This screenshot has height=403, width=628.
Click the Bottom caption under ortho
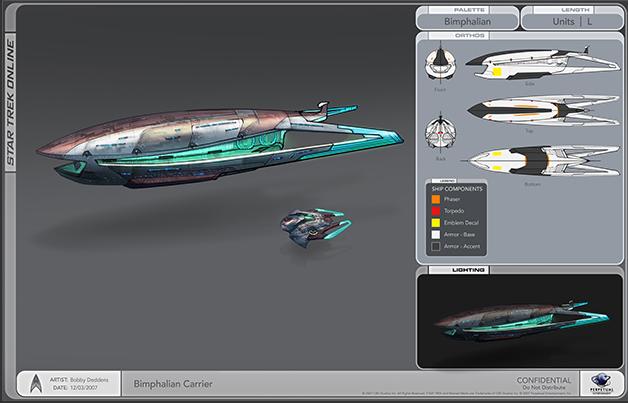tap(532, 184)
